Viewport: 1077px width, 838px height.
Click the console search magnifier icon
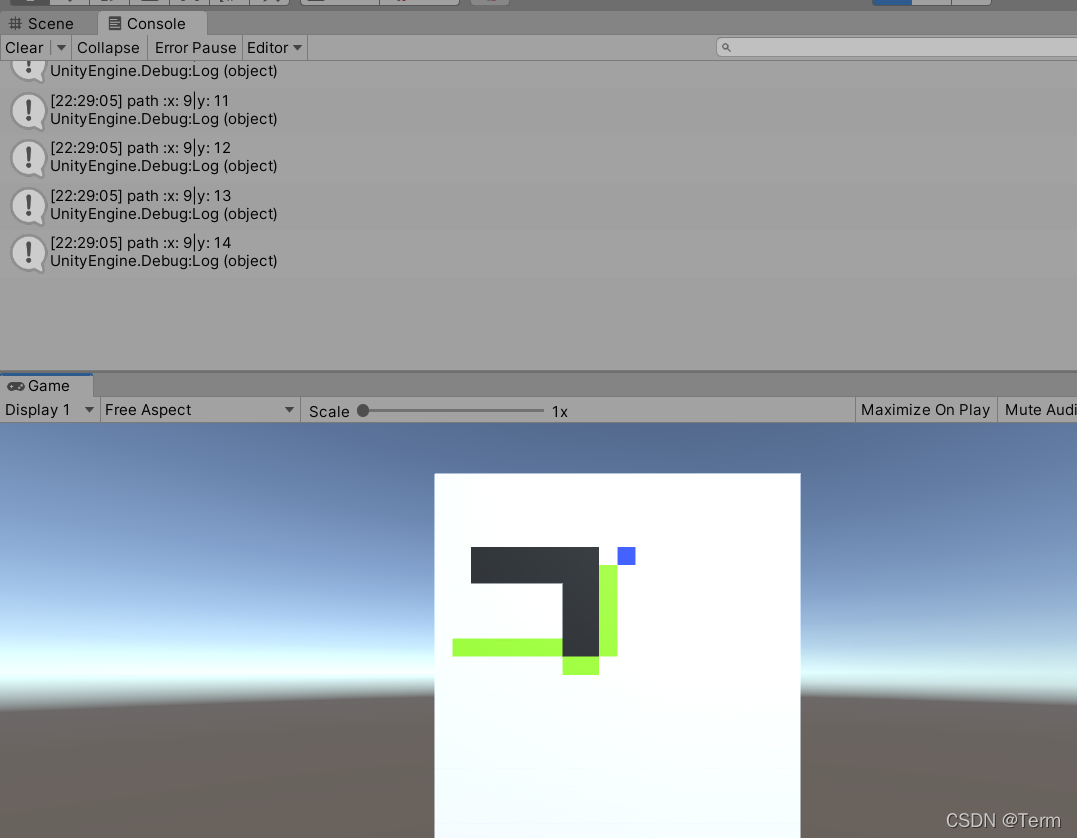click(x=726, y=47)
